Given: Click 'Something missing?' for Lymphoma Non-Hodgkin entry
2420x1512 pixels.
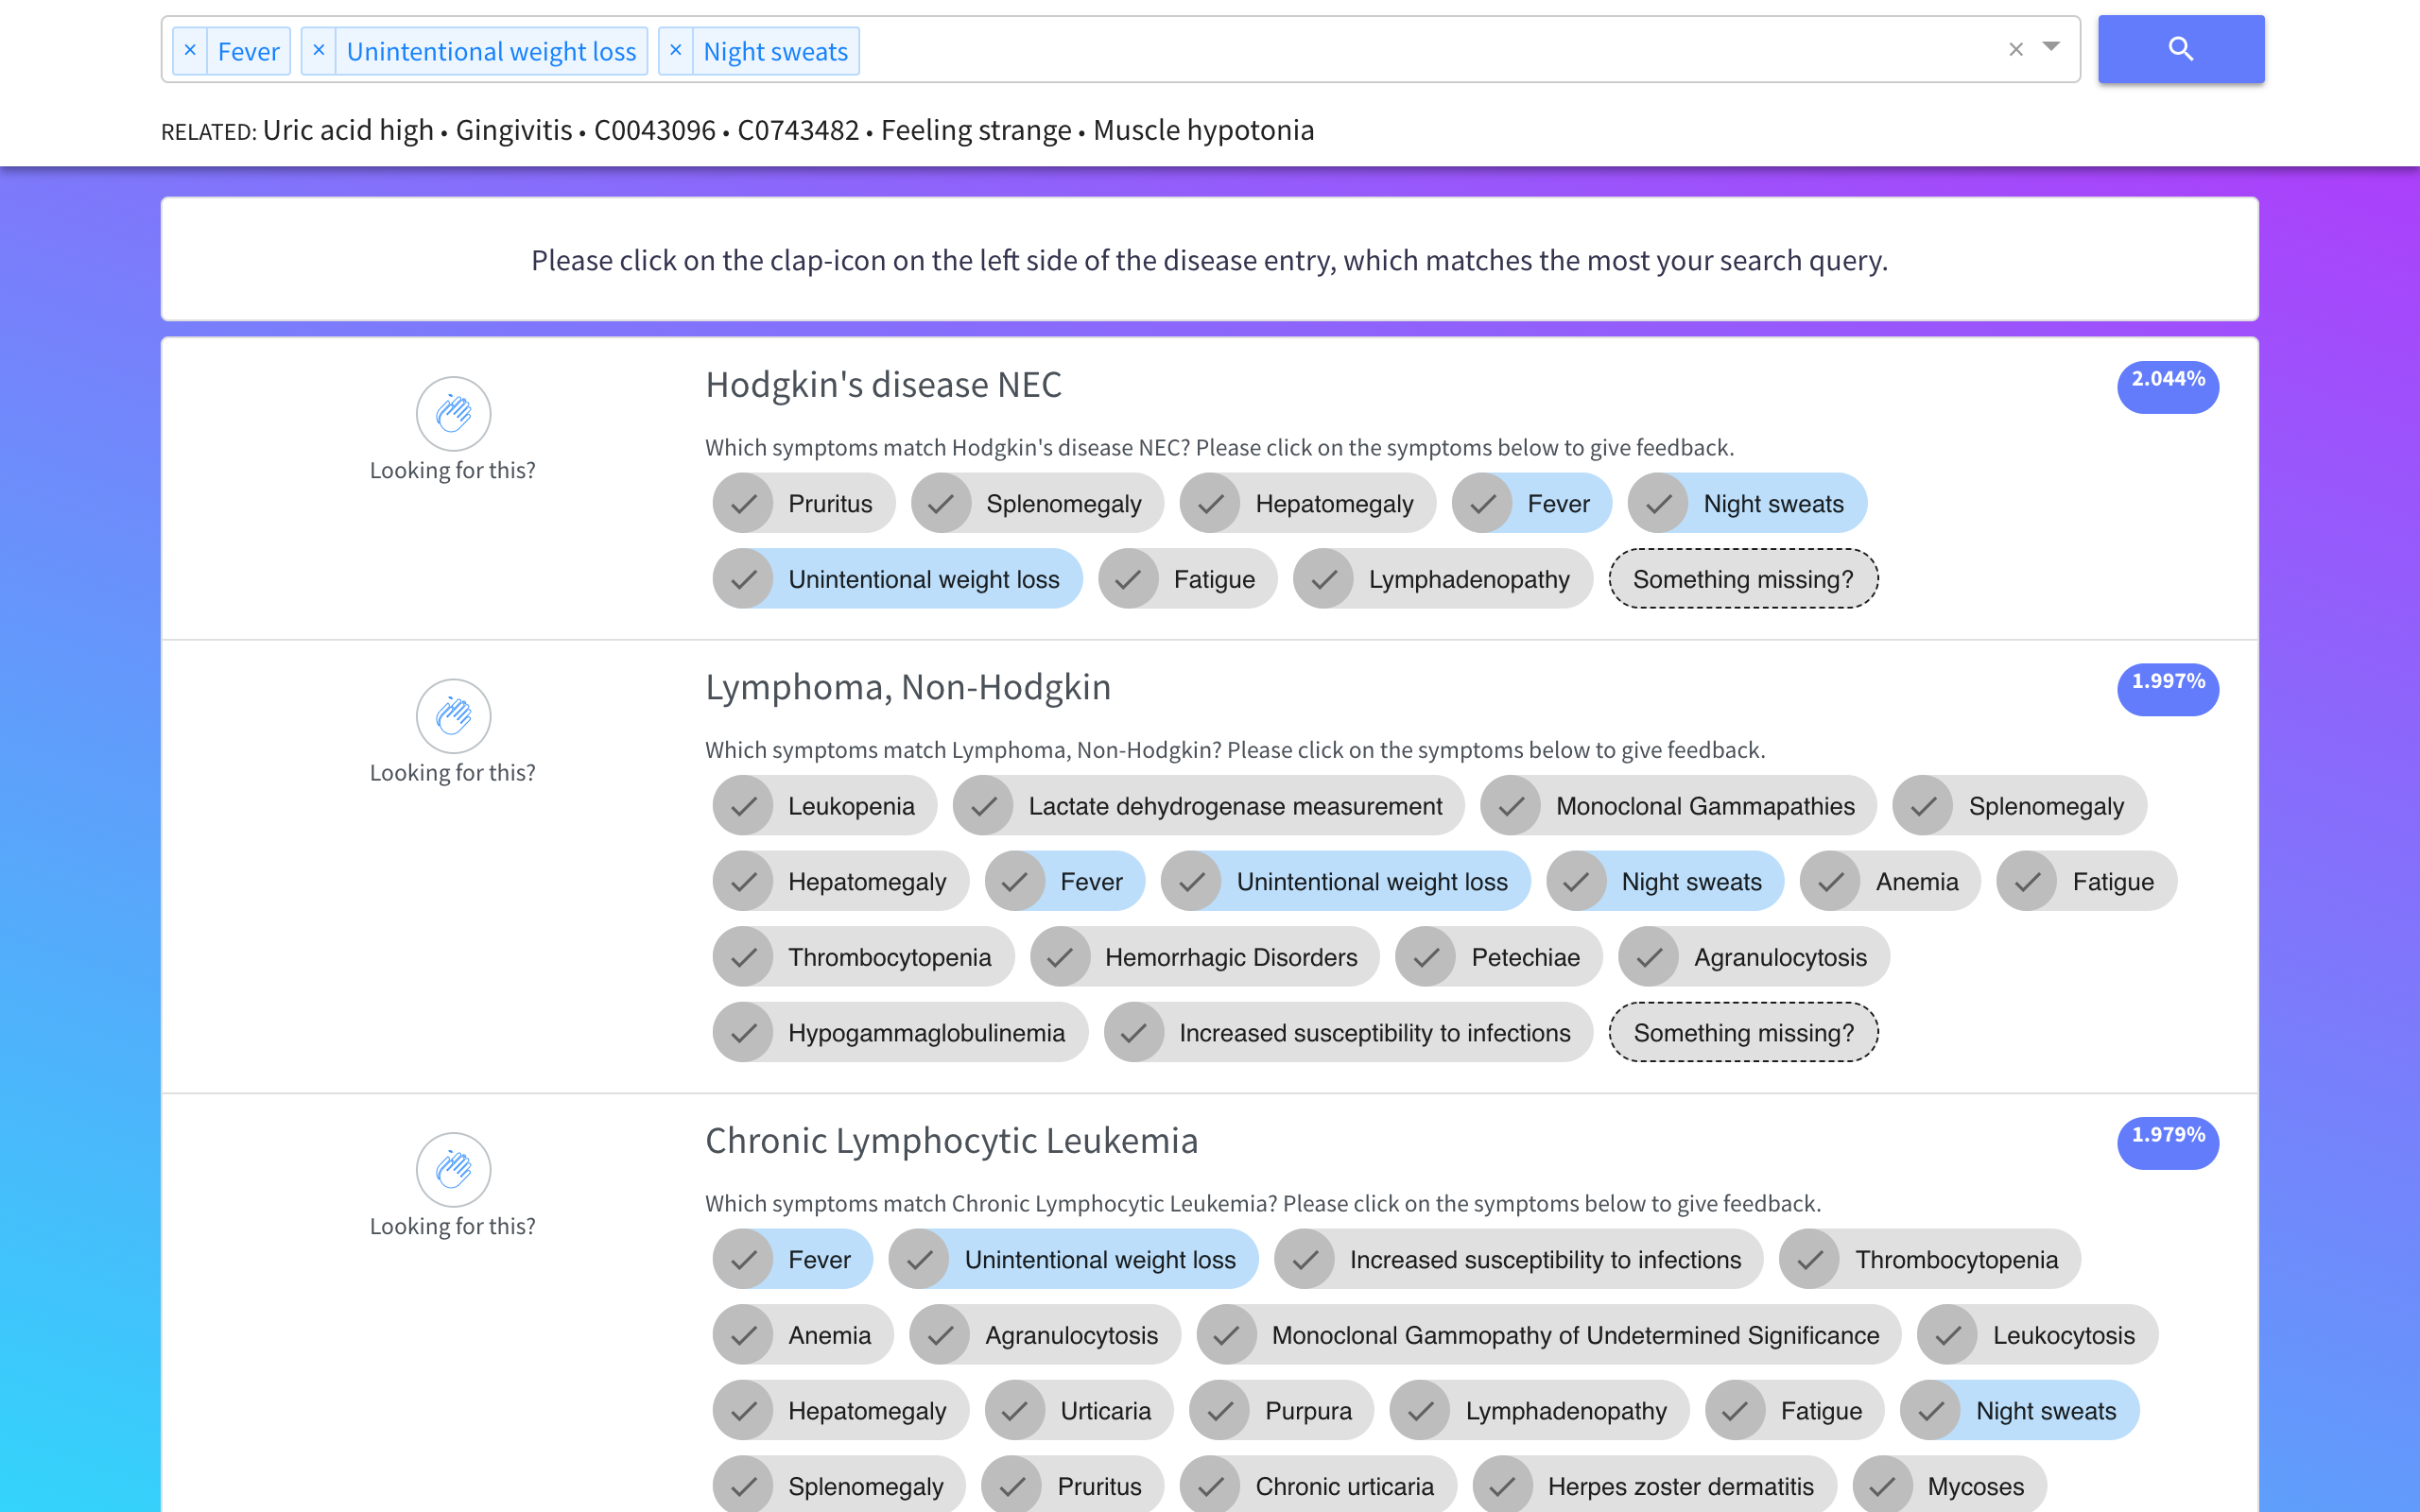Looking at the screenshot, I should pos(1740,1031).
